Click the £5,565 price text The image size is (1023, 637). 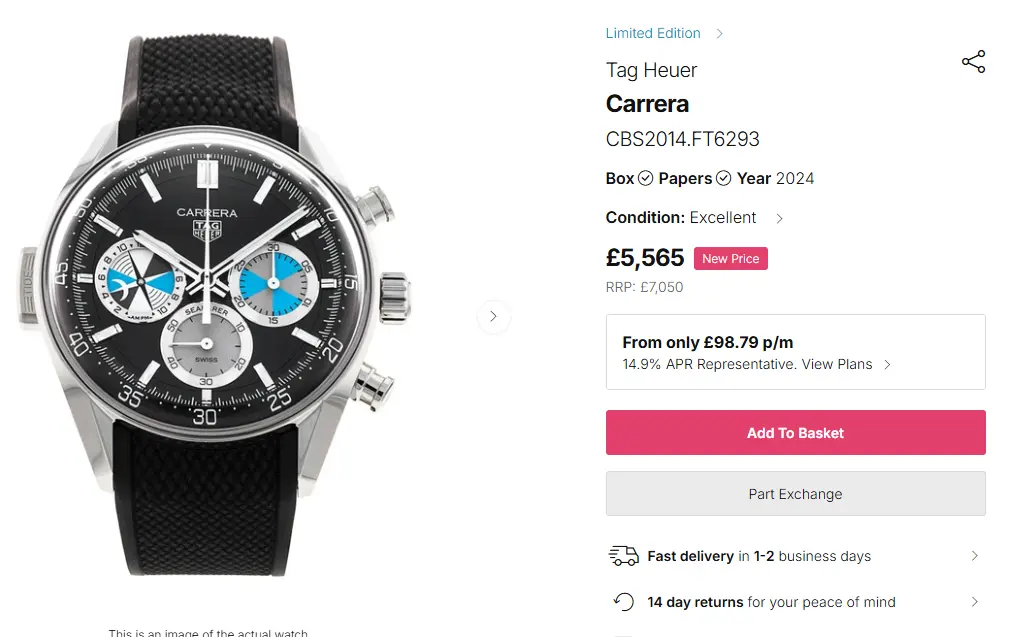tap(645, 258)
